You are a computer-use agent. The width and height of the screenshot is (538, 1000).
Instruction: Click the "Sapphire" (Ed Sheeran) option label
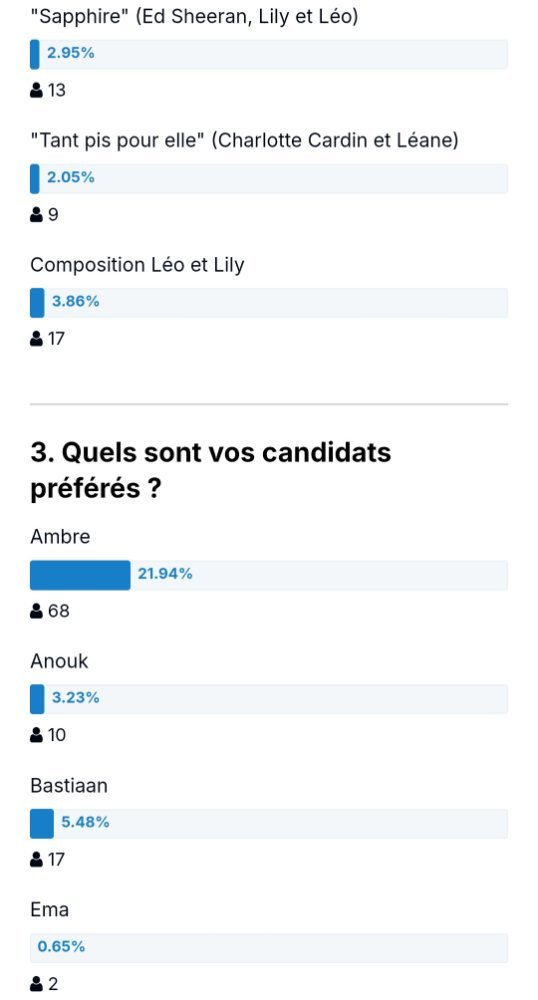click(194, 17)
